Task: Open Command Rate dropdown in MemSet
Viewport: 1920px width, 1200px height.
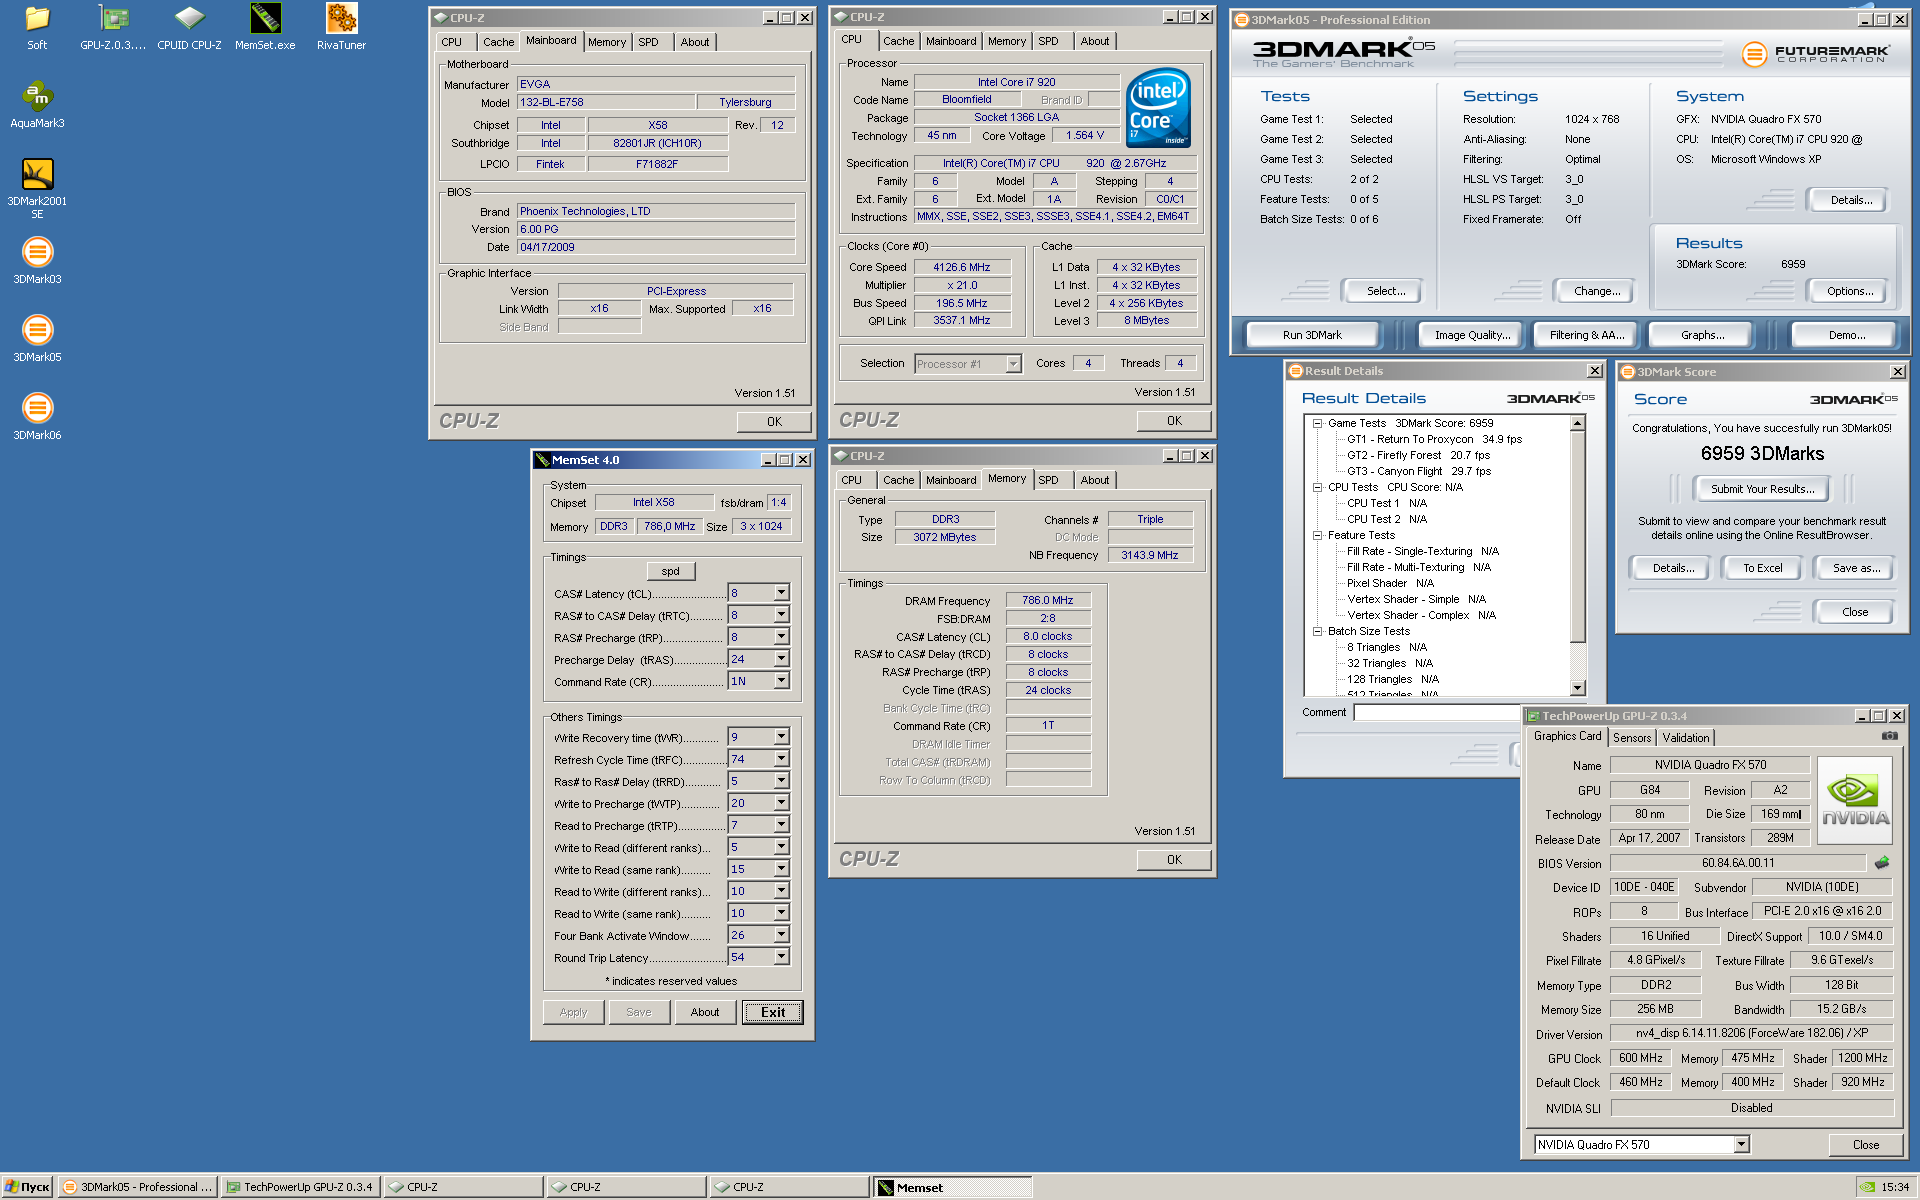Action: point(781,681)
